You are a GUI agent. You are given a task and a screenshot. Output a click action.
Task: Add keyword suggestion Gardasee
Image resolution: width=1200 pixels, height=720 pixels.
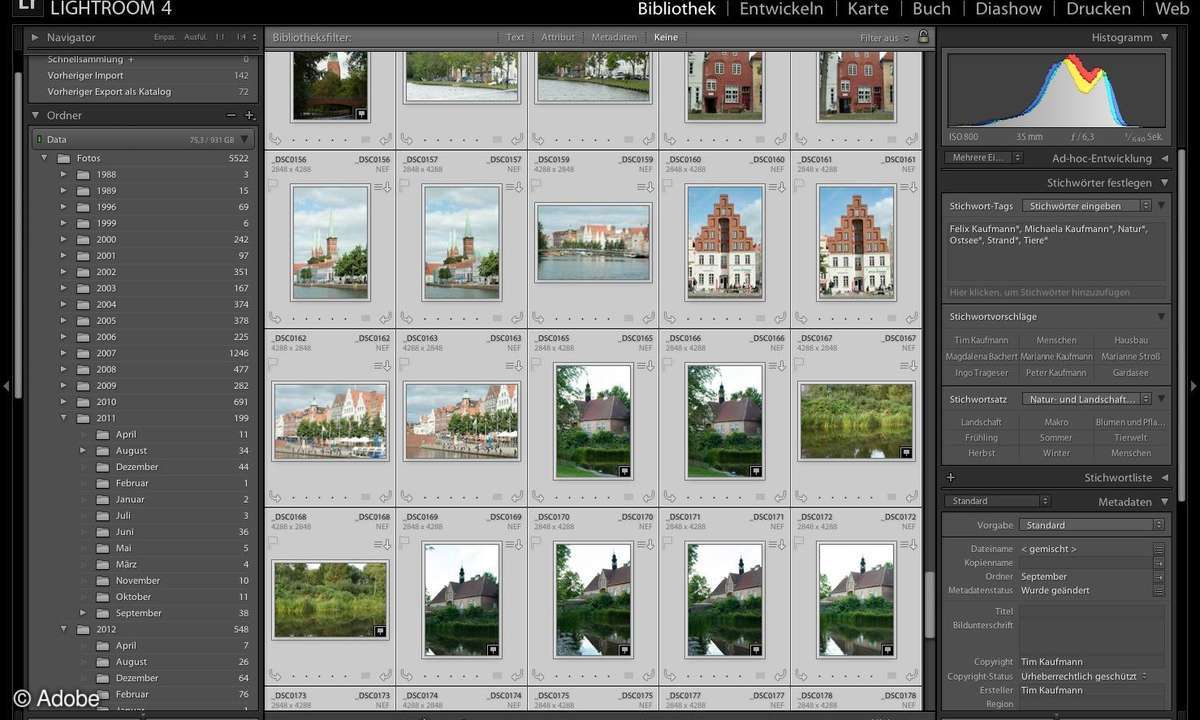[1130, 373]
